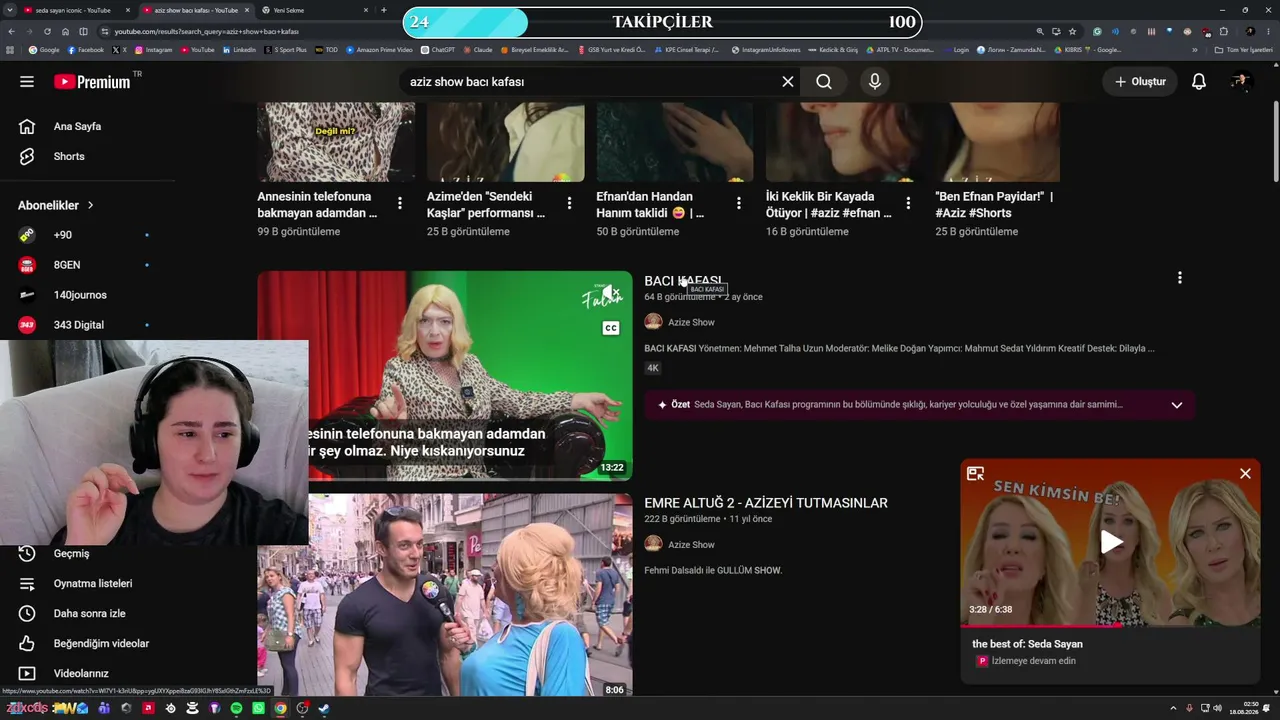The width and height of the screenshot is (1280, 720).
Task: Close the miniplayer
Action: 1245,474
